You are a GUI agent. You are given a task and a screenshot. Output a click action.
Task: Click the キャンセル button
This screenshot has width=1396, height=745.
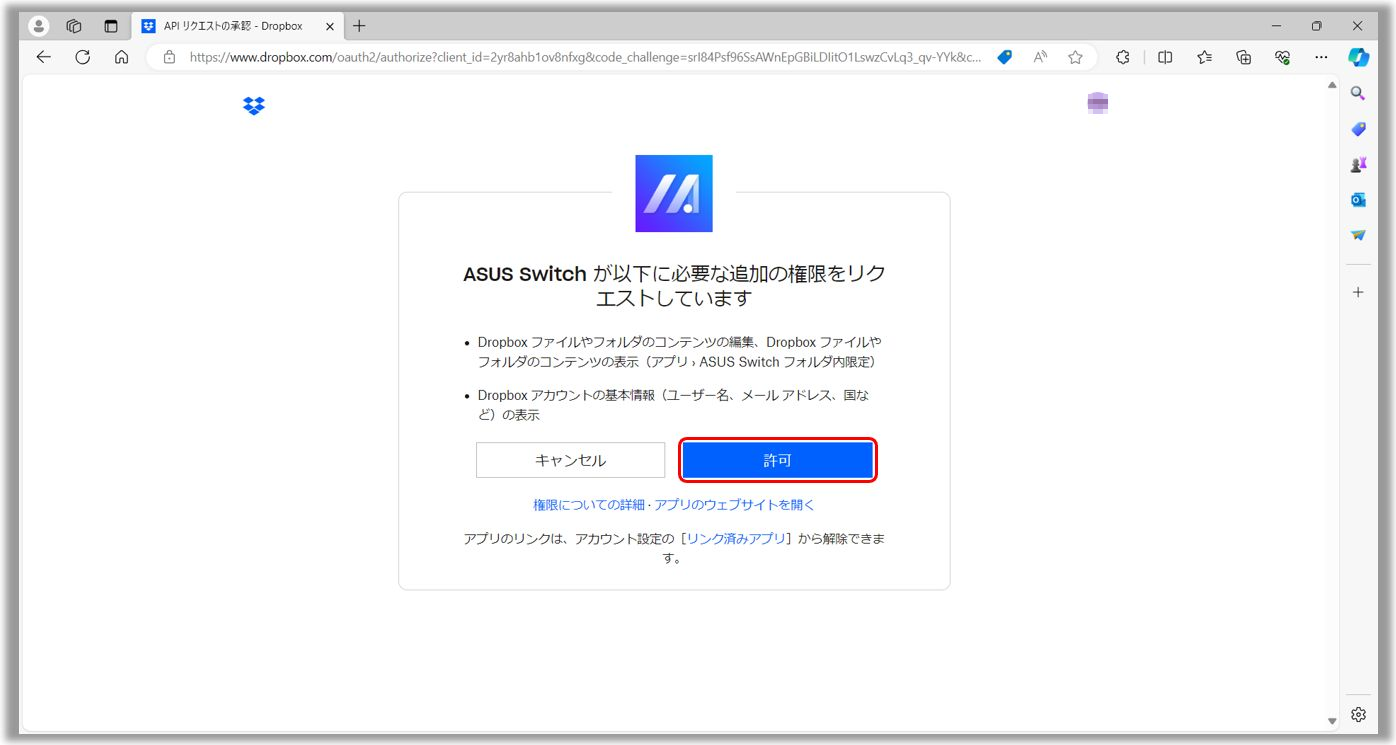click(570, 460)
